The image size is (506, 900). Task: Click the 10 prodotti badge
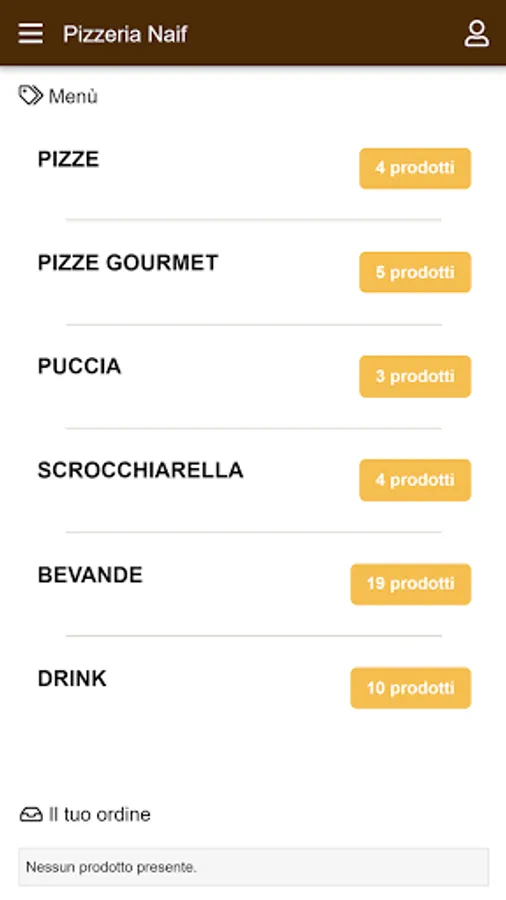(411, 688)
